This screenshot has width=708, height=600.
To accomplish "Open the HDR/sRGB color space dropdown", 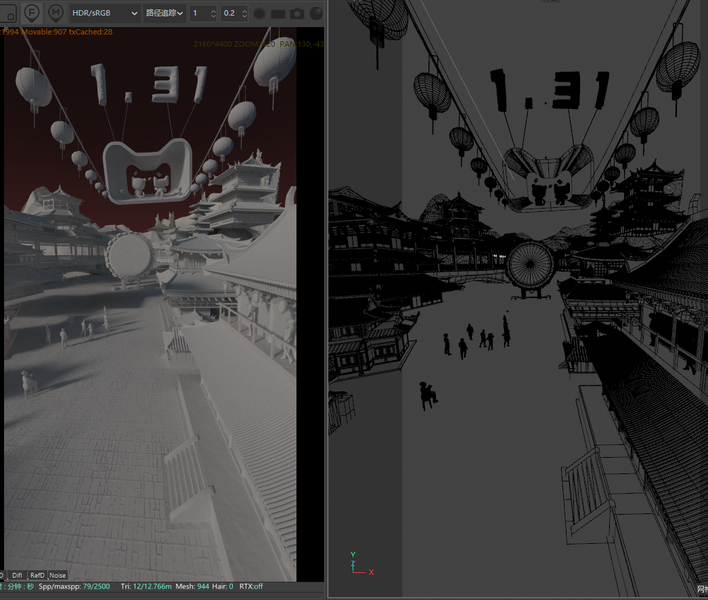I will tap(104, 13).
